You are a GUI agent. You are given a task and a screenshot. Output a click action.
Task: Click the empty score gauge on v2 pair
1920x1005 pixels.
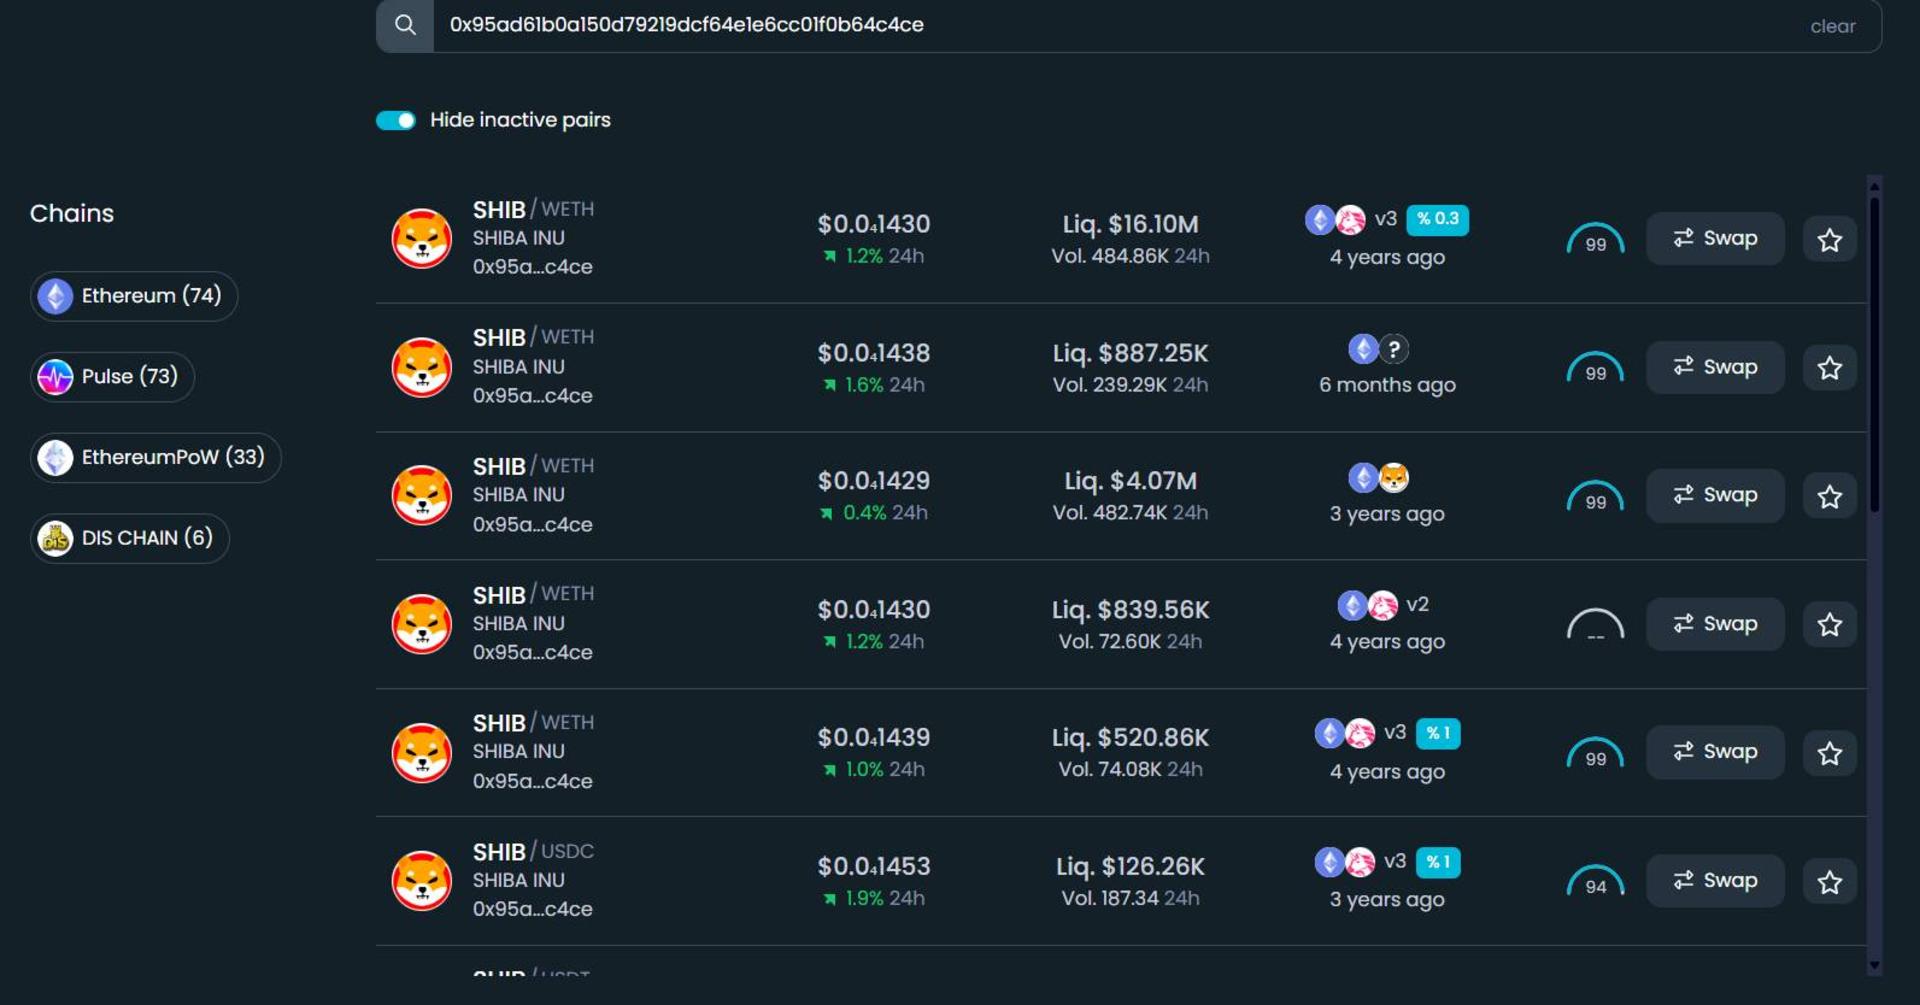(1595, 625)
